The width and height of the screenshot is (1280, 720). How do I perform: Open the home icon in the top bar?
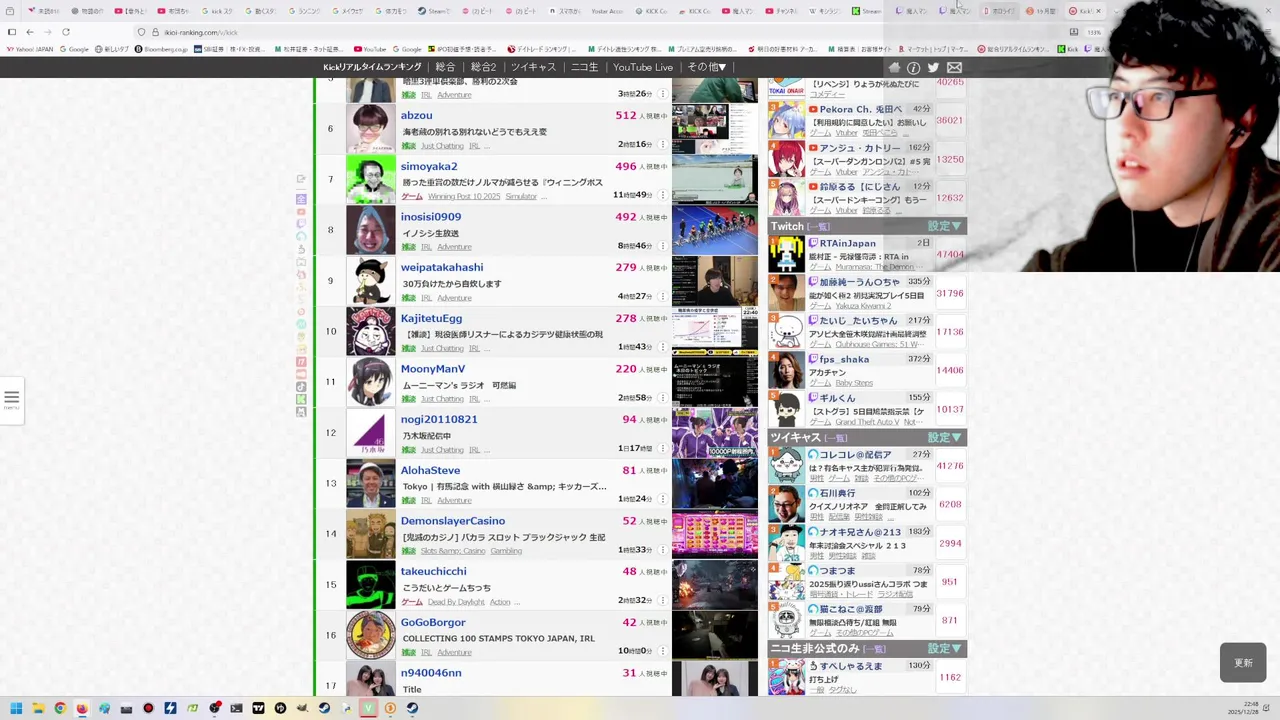[x=894, y=68]
